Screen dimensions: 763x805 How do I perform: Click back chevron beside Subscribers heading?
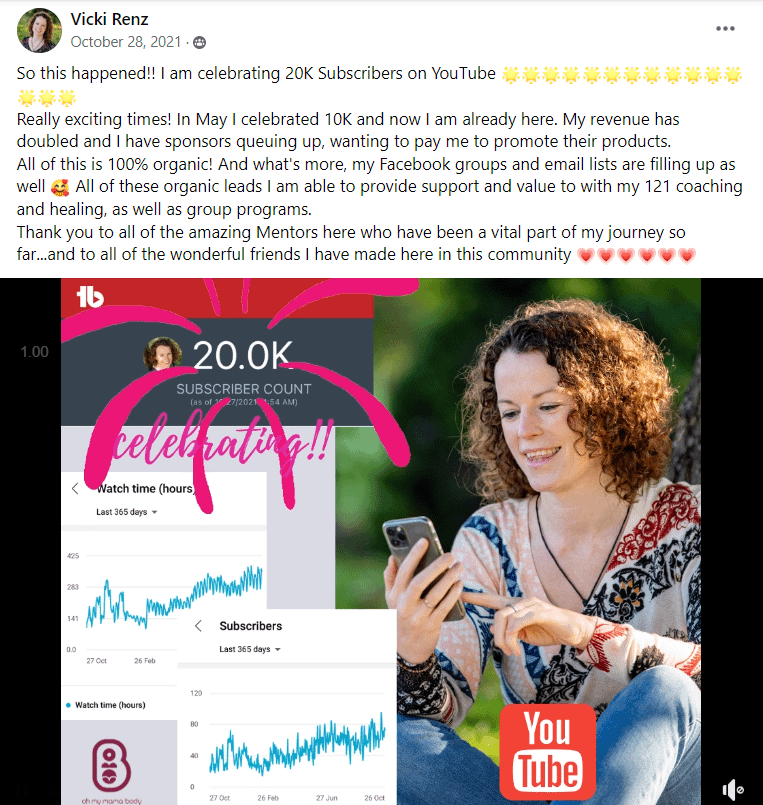click(198, 626)
